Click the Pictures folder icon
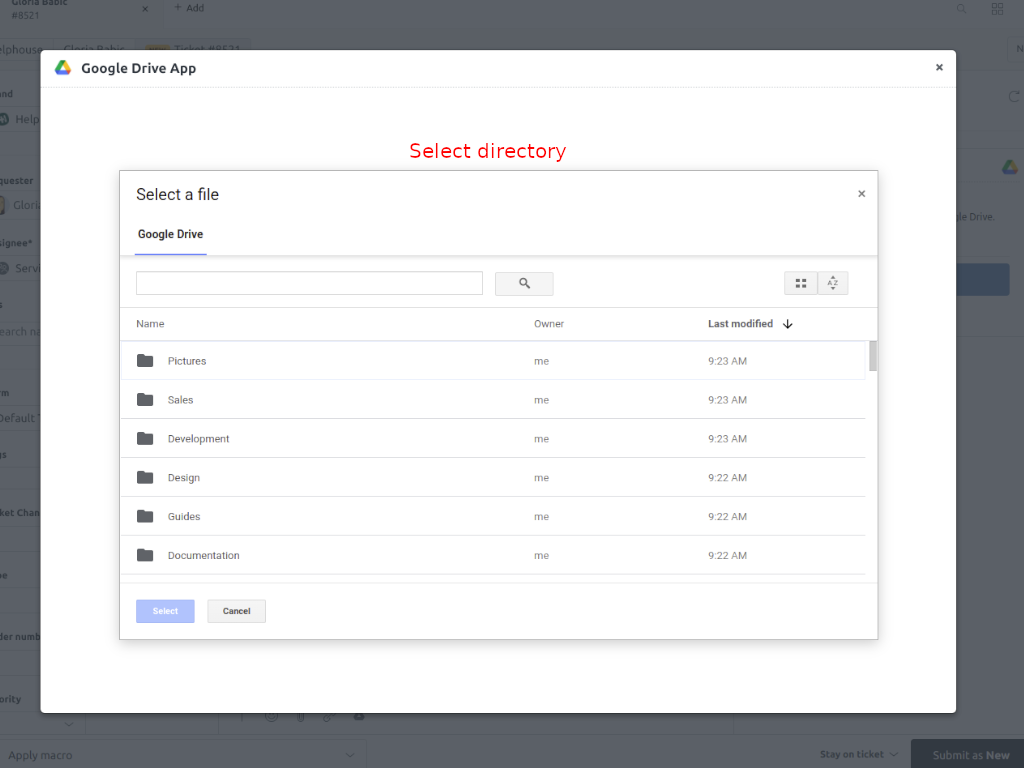Image resolution: width=1024 pixels, height=768 pixels. [x=145, y=361]
